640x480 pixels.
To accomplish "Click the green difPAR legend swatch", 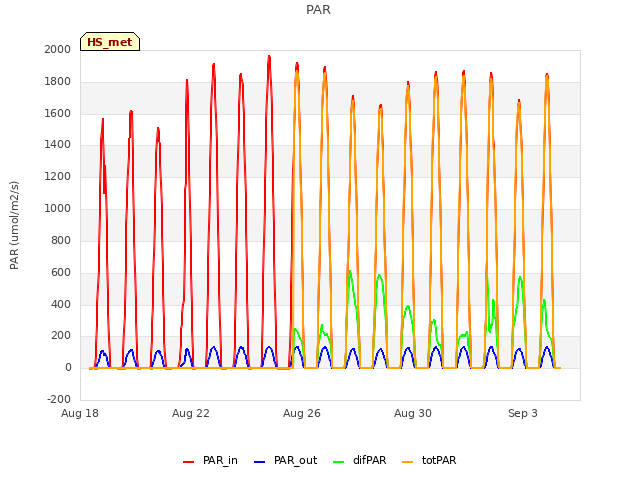I will [339, 462].
